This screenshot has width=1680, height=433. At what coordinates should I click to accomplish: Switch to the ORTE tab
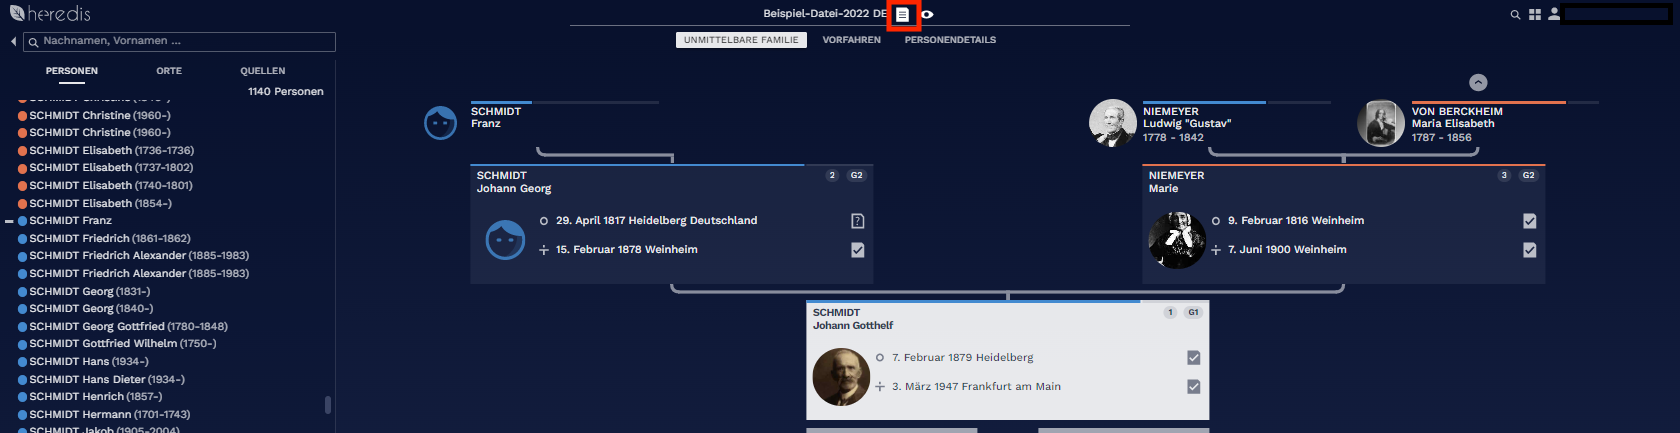click(x=169, y=71)
